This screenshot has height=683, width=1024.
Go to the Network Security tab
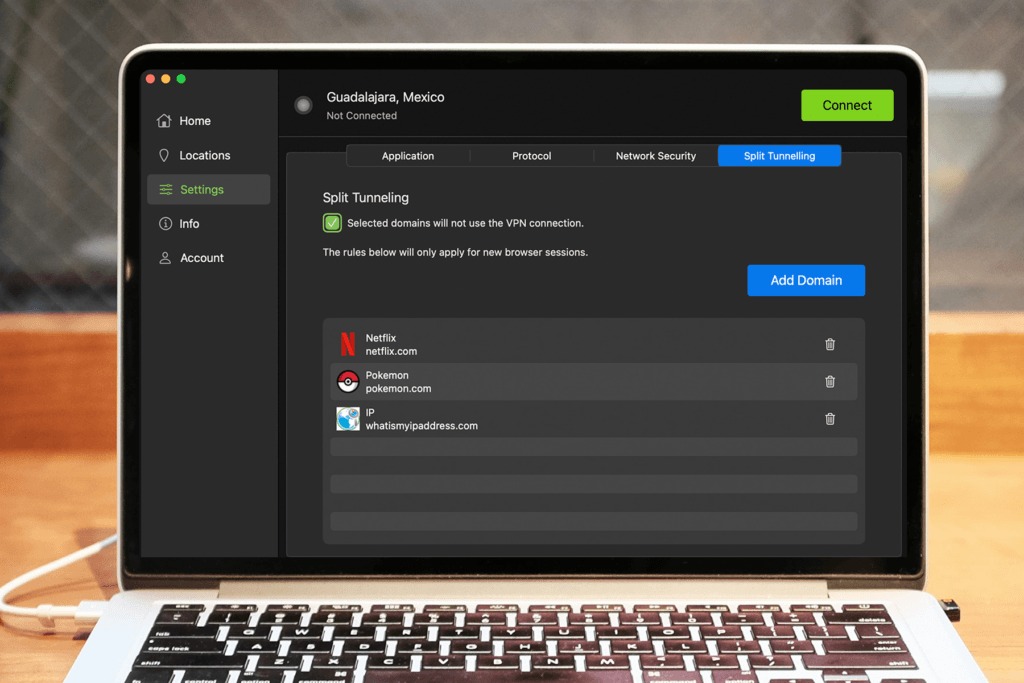(x=656, y=156)
